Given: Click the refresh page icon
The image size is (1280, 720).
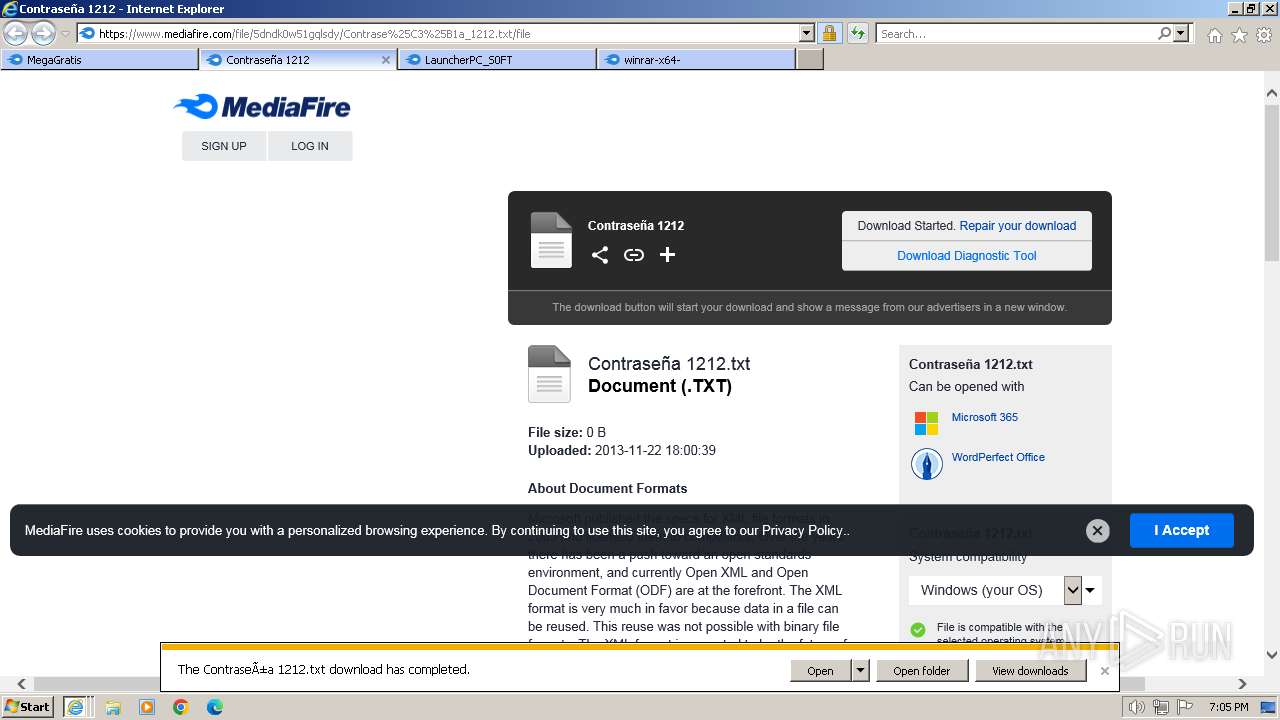Looking at the screenshot, I should tap(858, 33).
